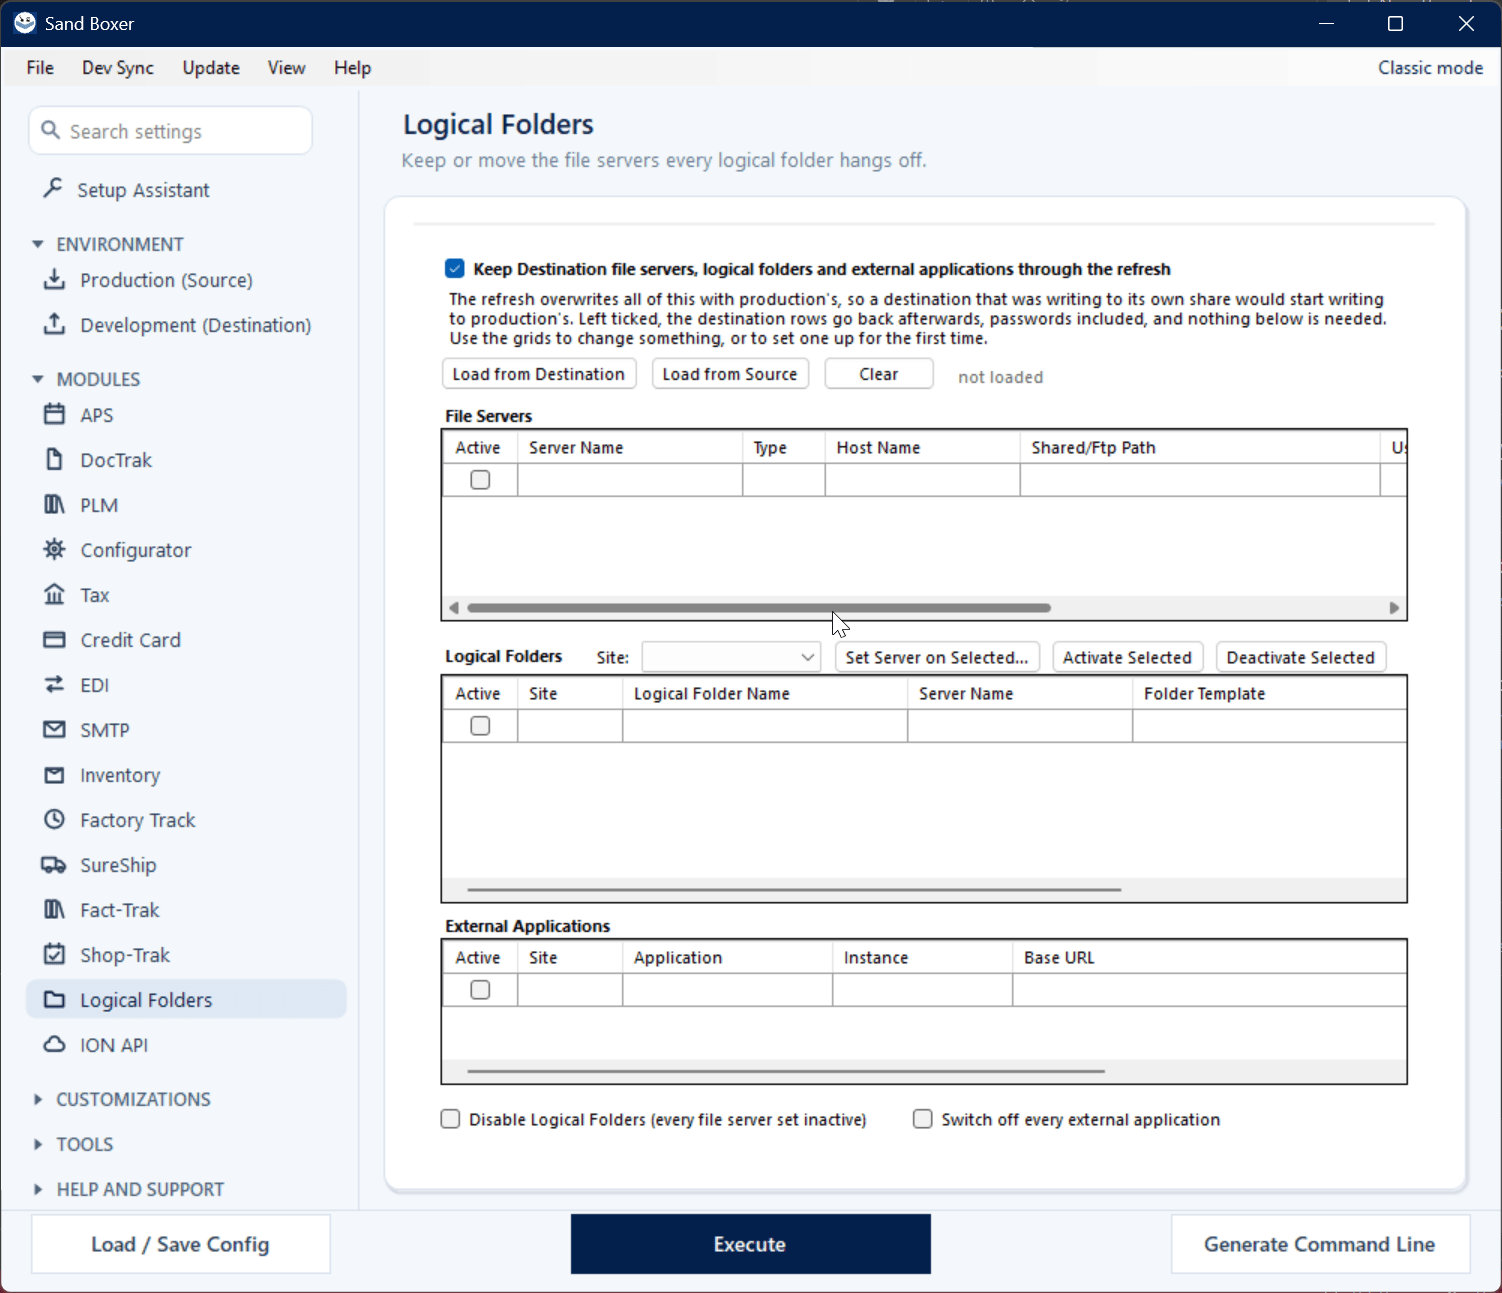Image resolution: width=1502 pixels, height=1293 pixels.
Task: Click Load from Source button
Action: [x=730, y=374]
